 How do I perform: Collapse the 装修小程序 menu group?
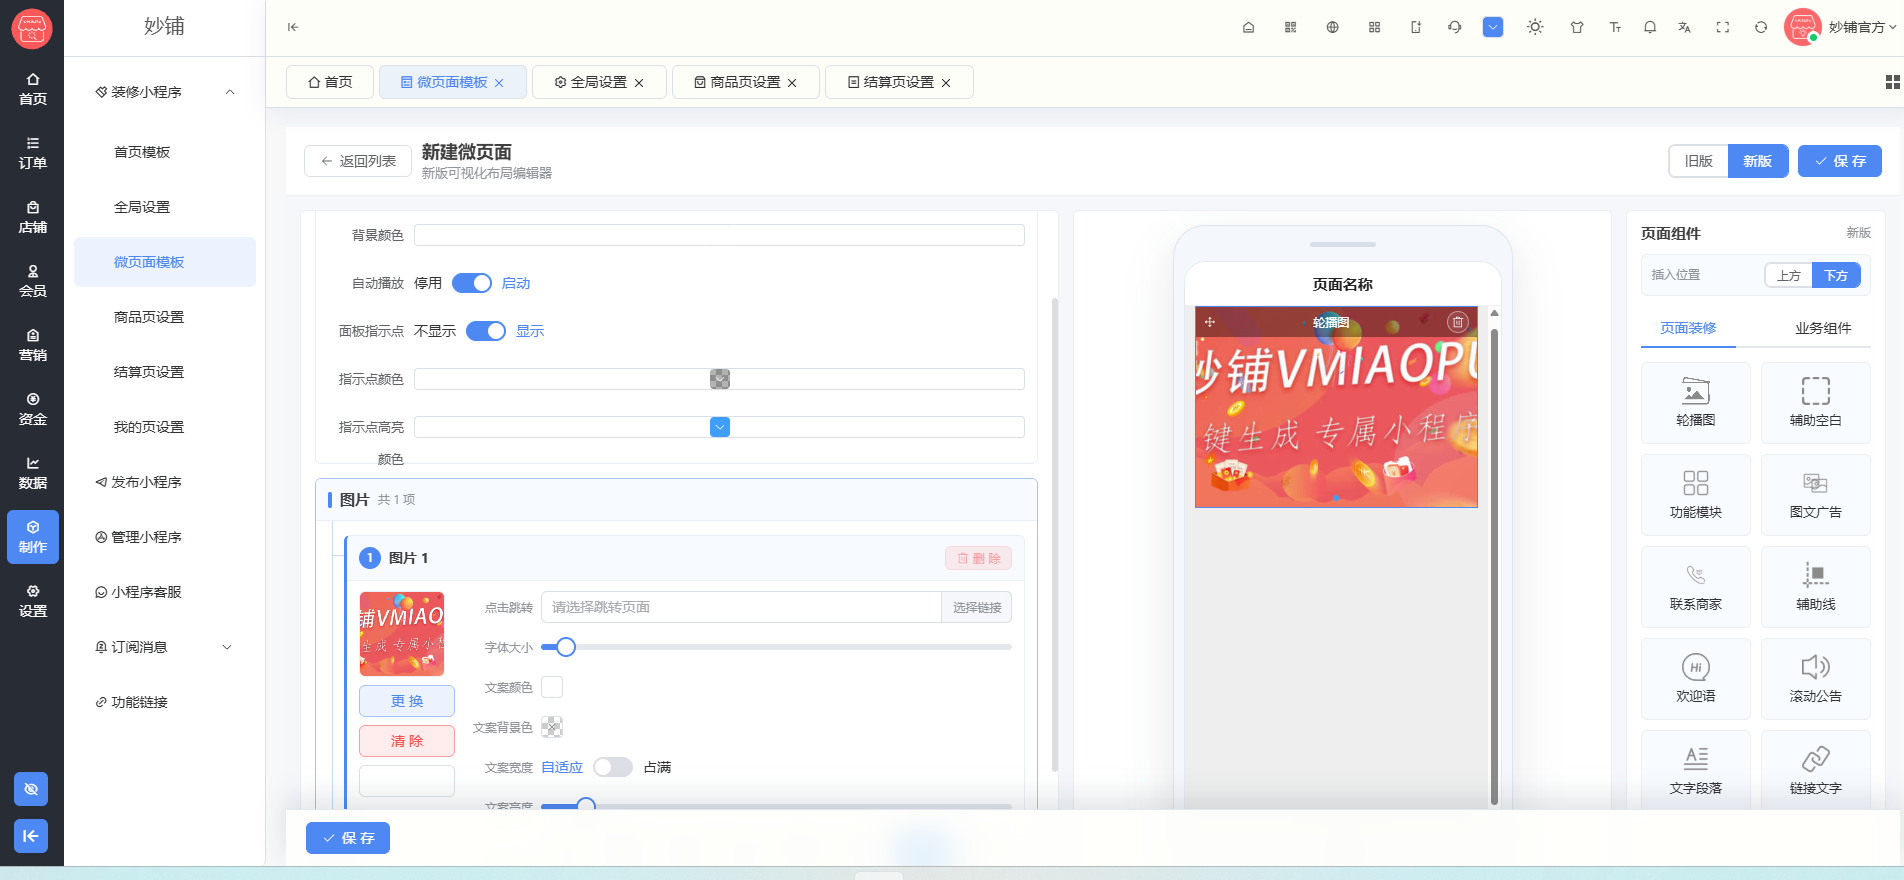(165, 92)
